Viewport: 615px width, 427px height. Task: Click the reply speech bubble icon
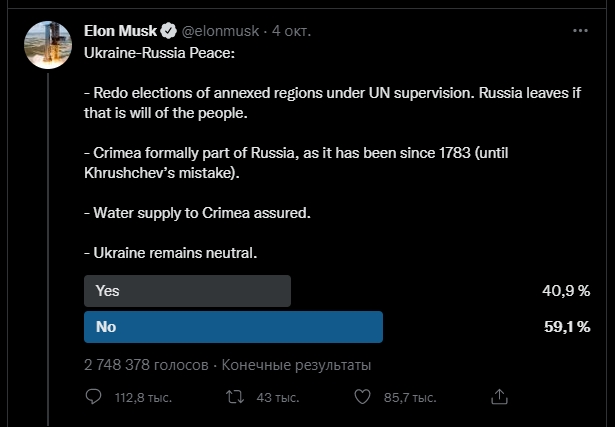tap(93, 398)
